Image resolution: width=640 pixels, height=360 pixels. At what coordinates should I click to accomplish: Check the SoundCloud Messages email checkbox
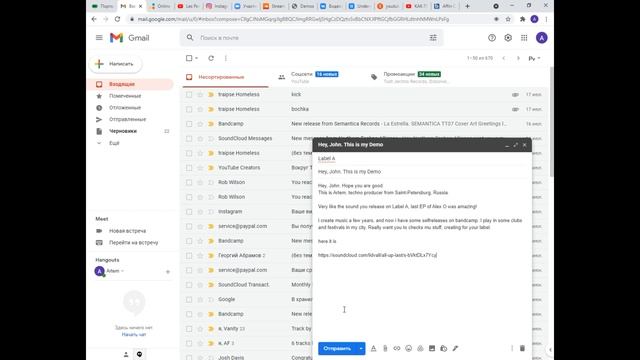pos(189,138)
